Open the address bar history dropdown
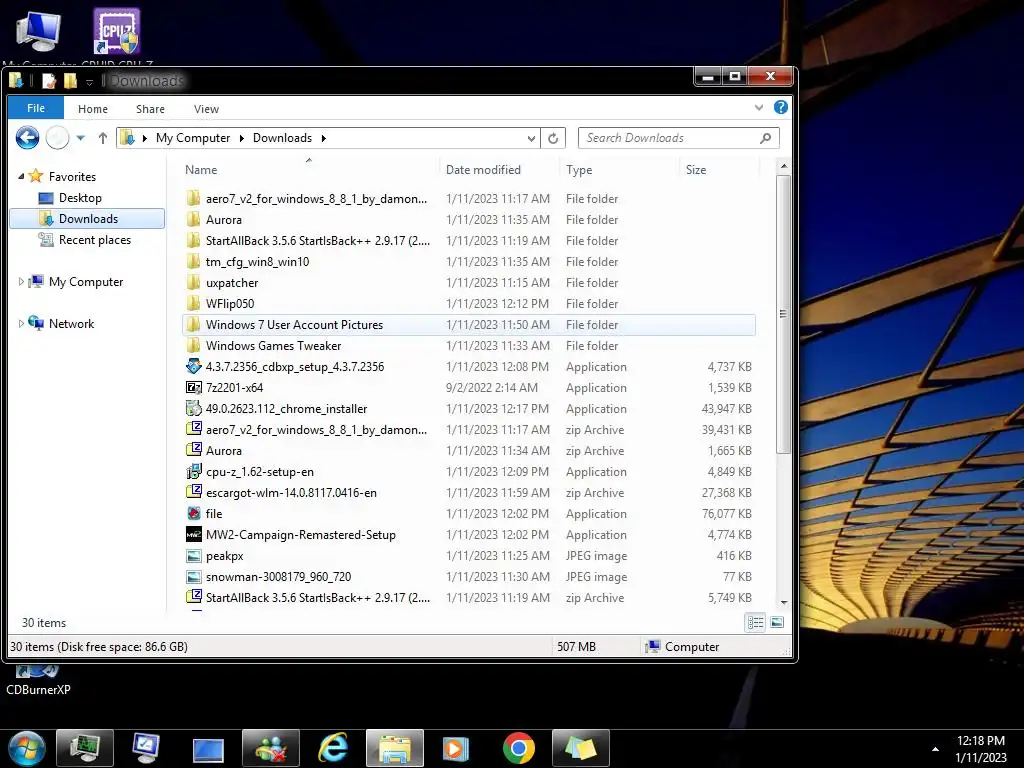The image size is (1024, 768). [x=532, y=138]
